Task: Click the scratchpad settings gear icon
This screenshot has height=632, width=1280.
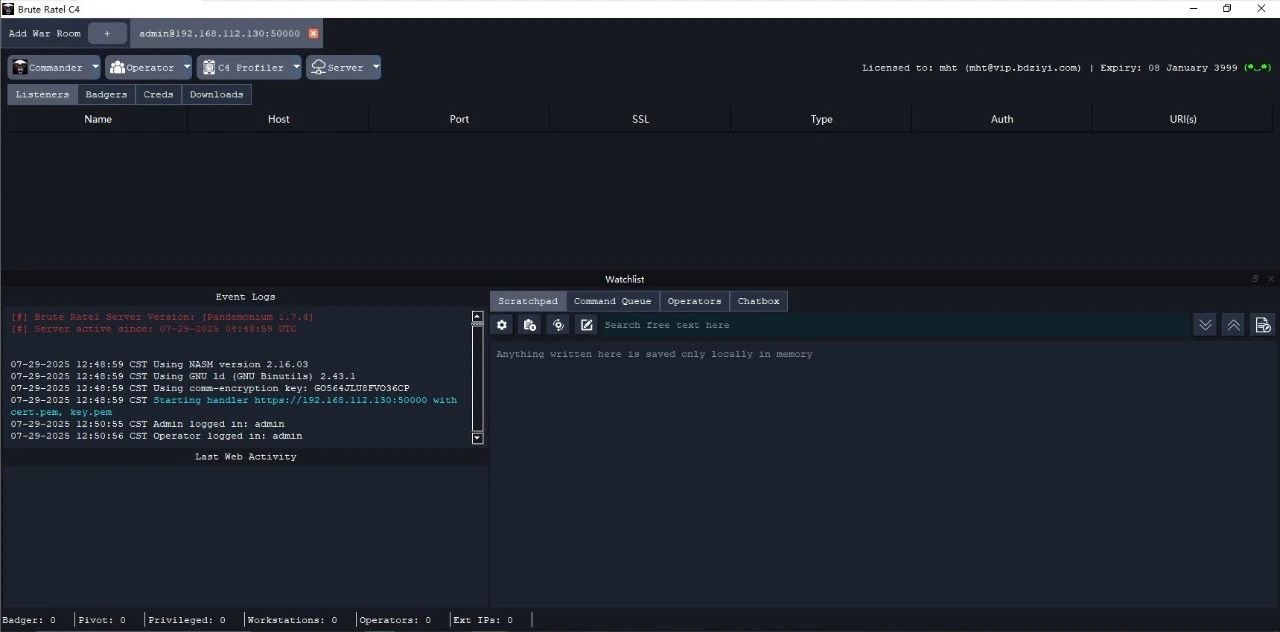Action: coord(502,325)
